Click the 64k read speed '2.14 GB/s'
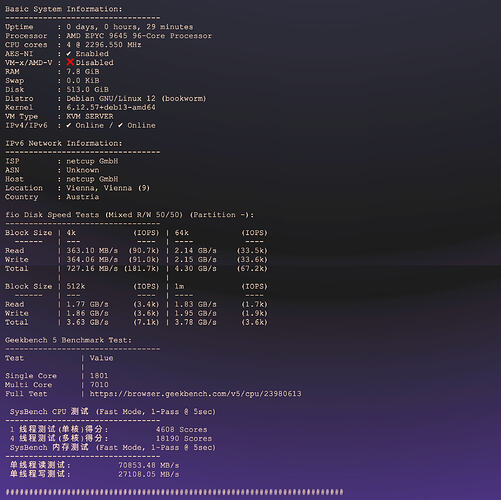The image size is (501, 500). [x=196, y=251]
